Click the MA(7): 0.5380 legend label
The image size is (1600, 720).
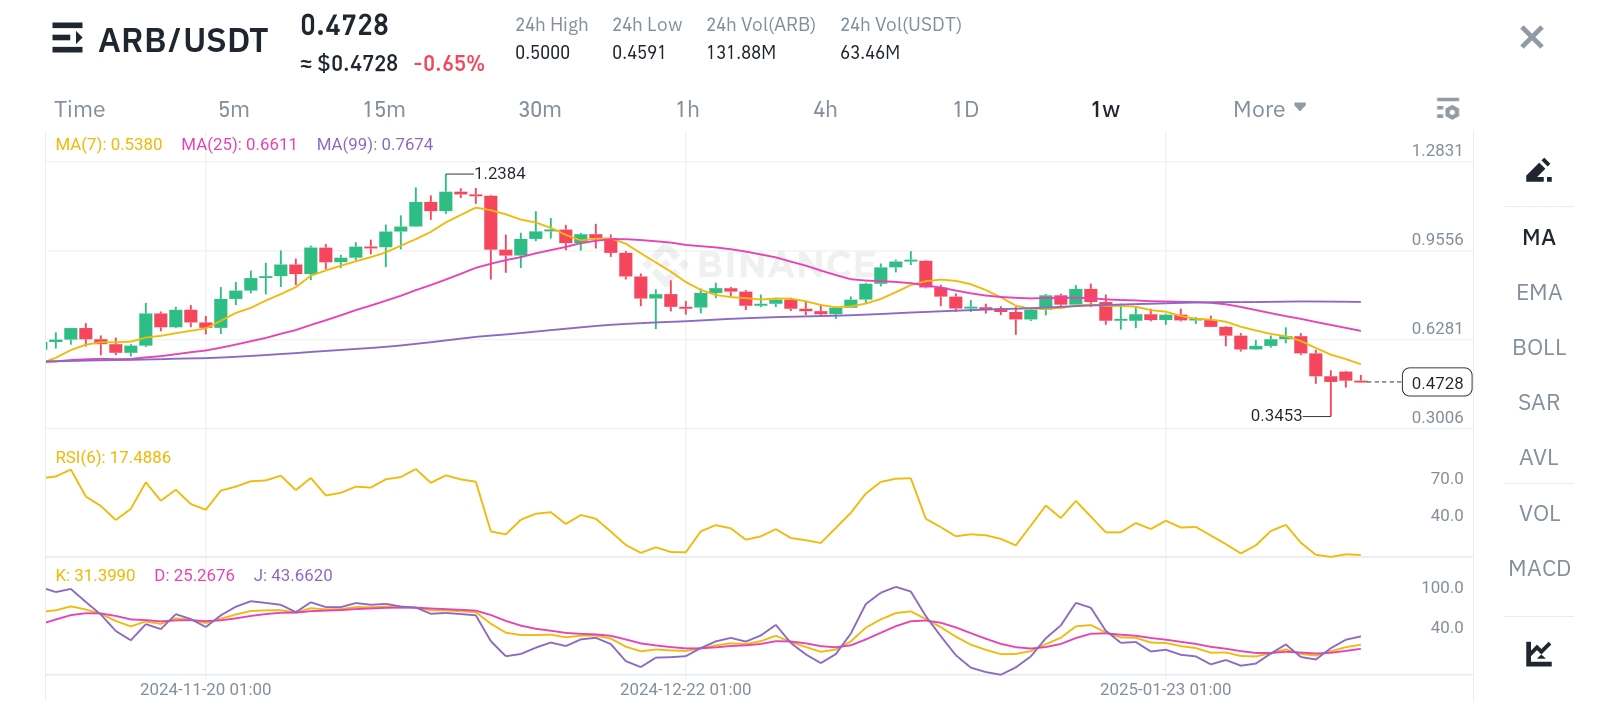108,144
